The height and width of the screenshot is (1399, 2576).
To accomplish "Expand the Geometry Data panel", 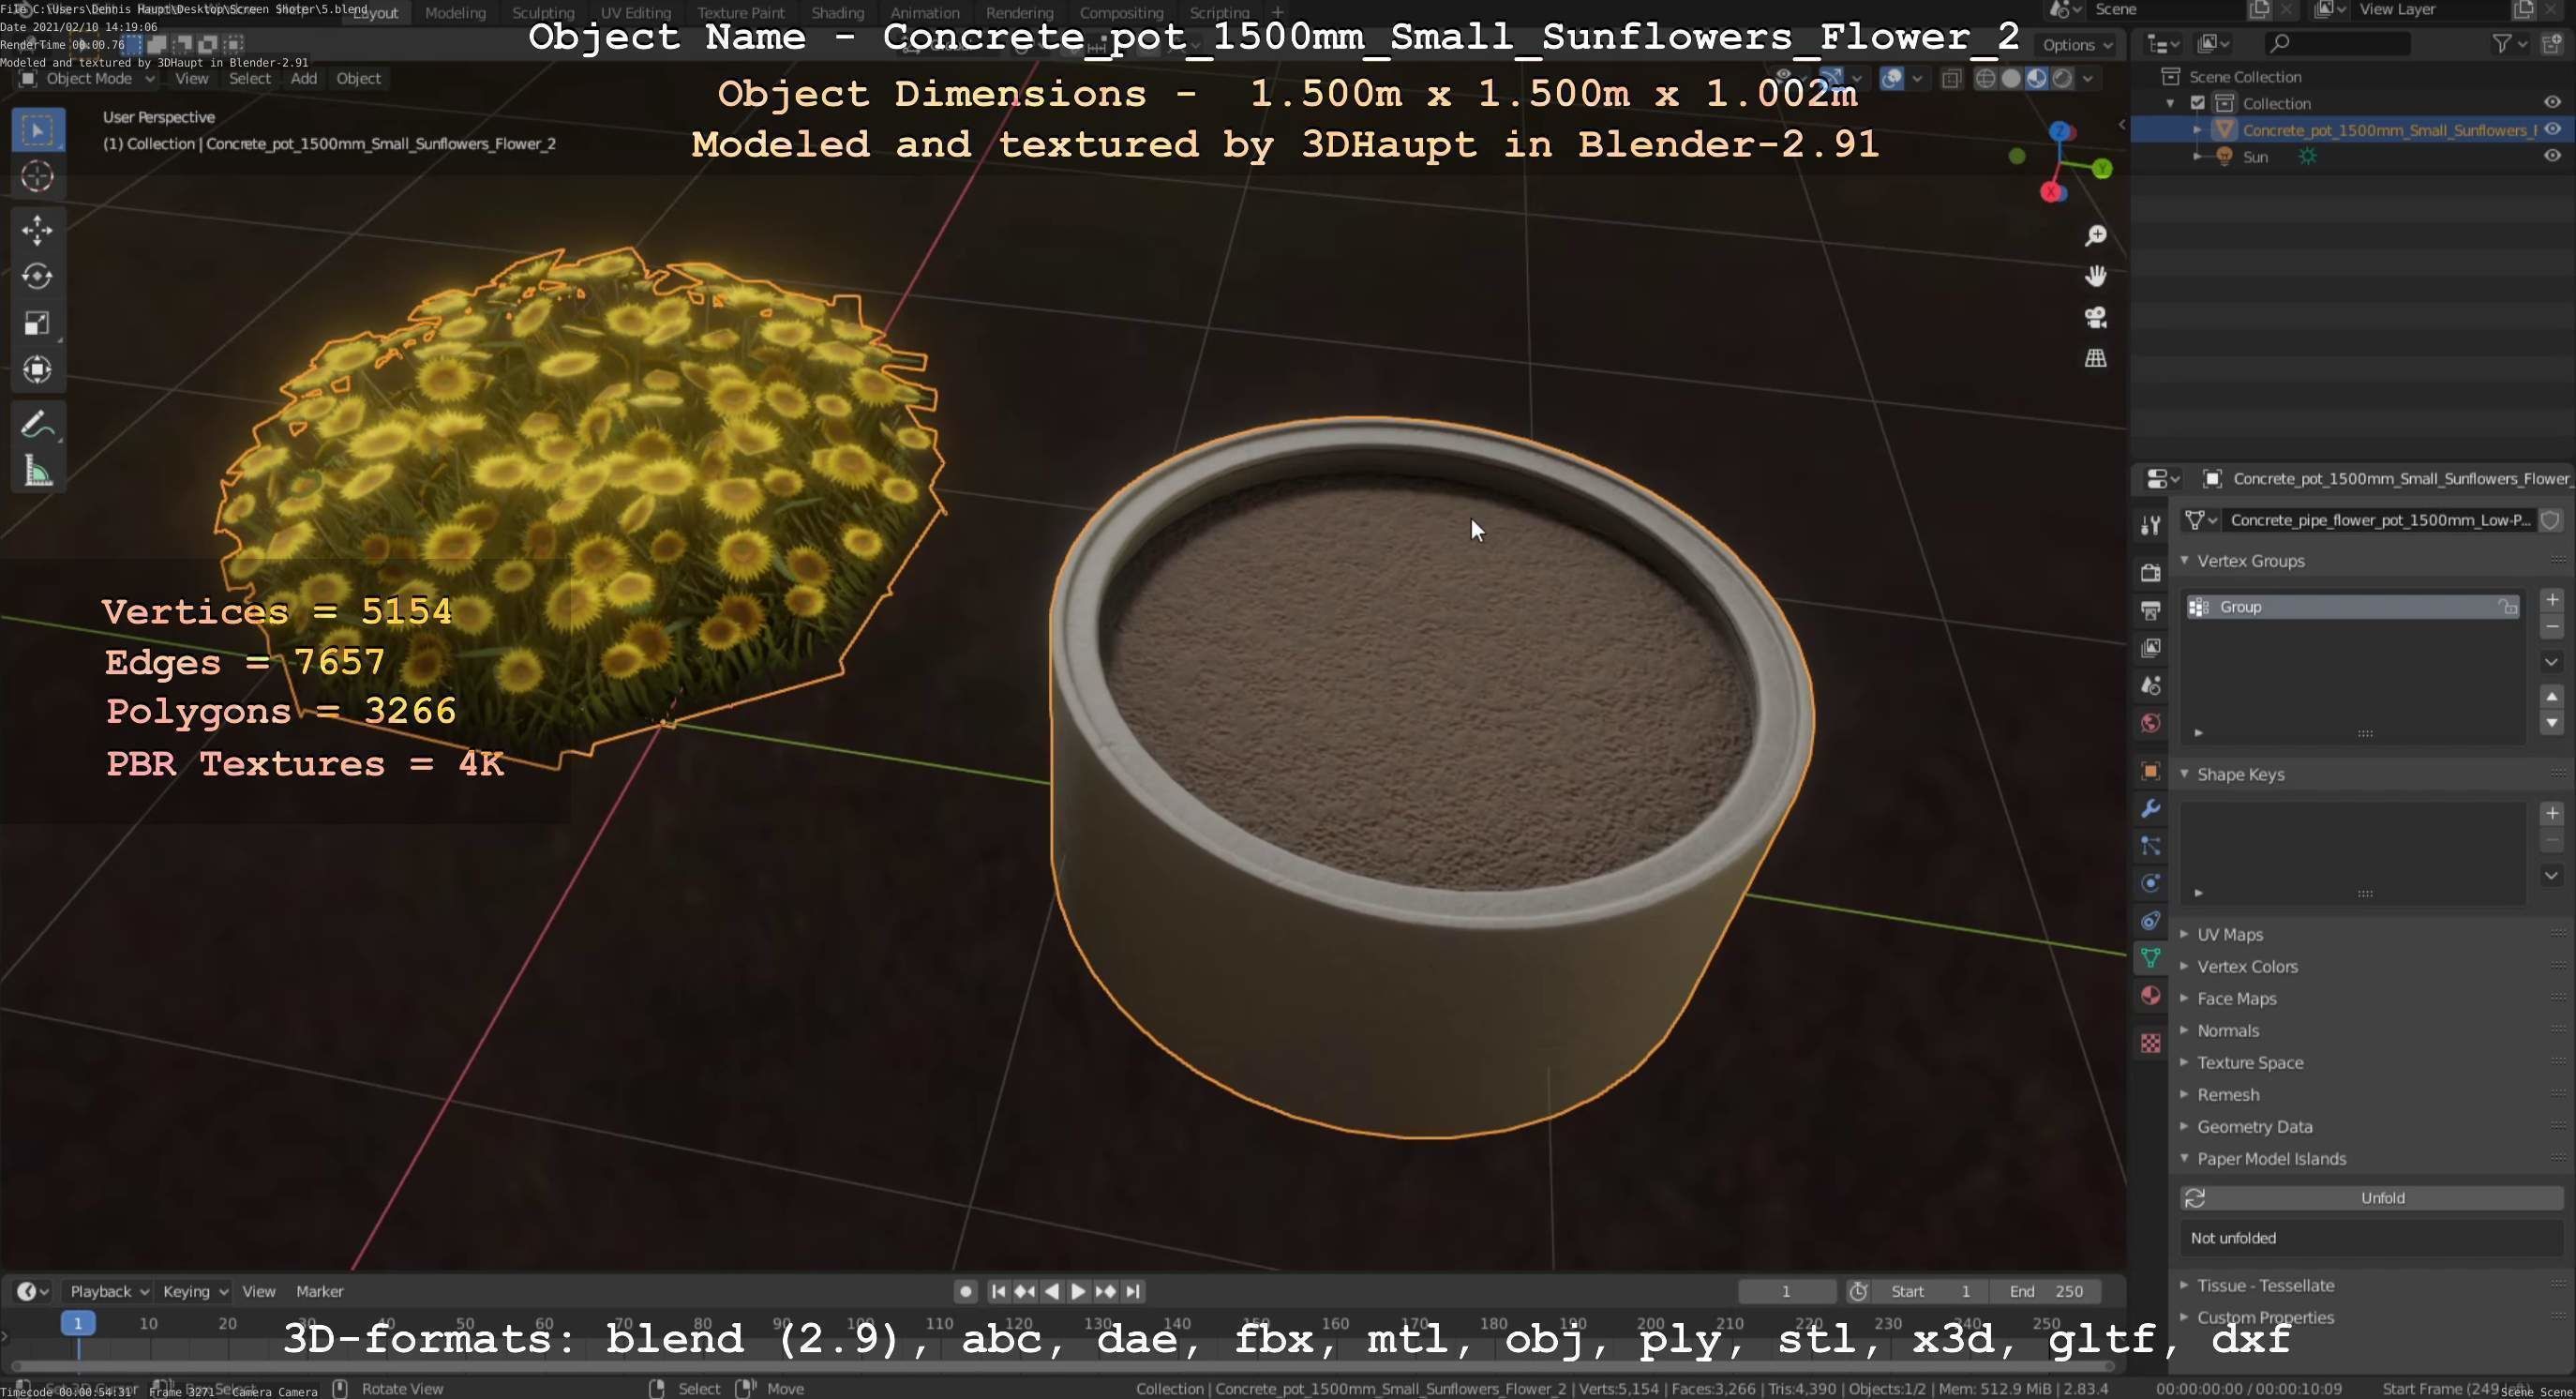I will (x=2185, y=1126).
